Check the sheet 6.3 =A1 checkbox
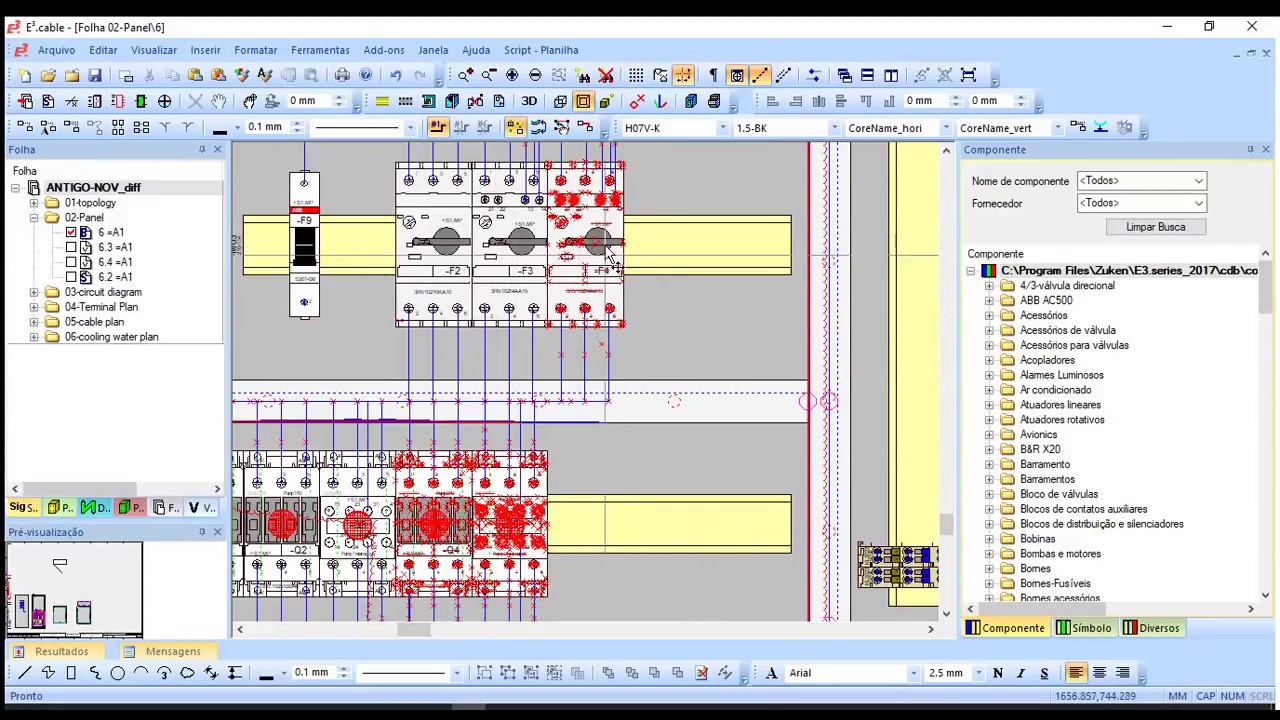The width and height of the screenshot is (1280, 720). [x=71, y=247]
